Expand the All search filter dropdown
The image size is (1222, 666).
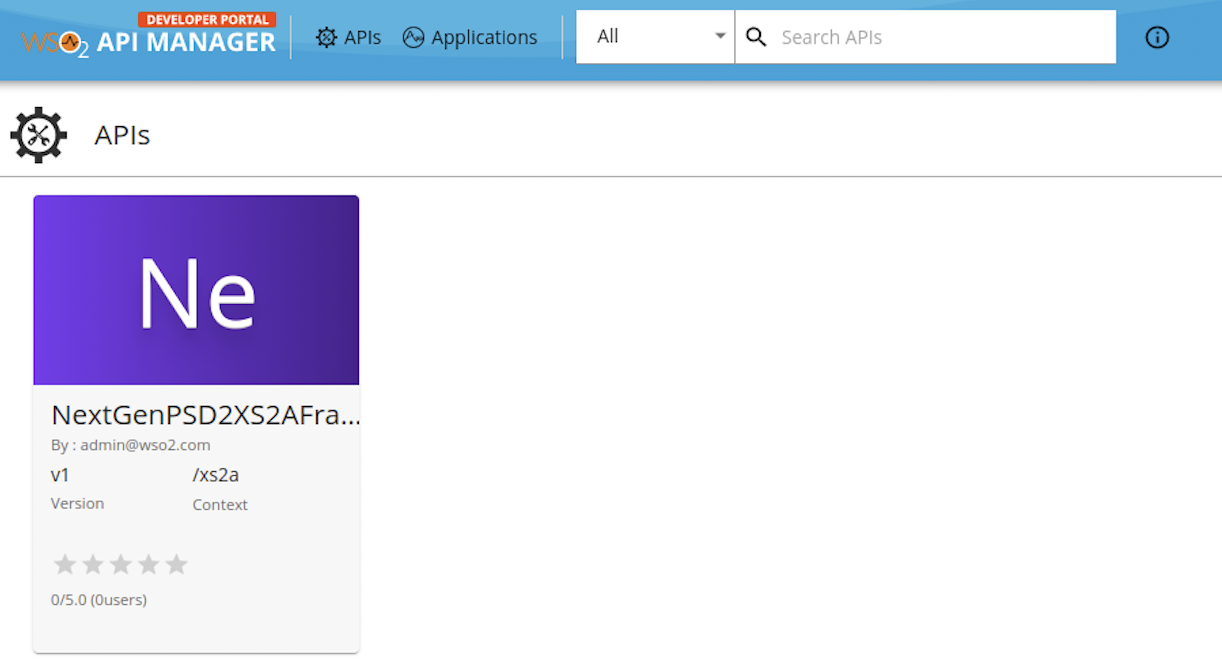[655, 37]
